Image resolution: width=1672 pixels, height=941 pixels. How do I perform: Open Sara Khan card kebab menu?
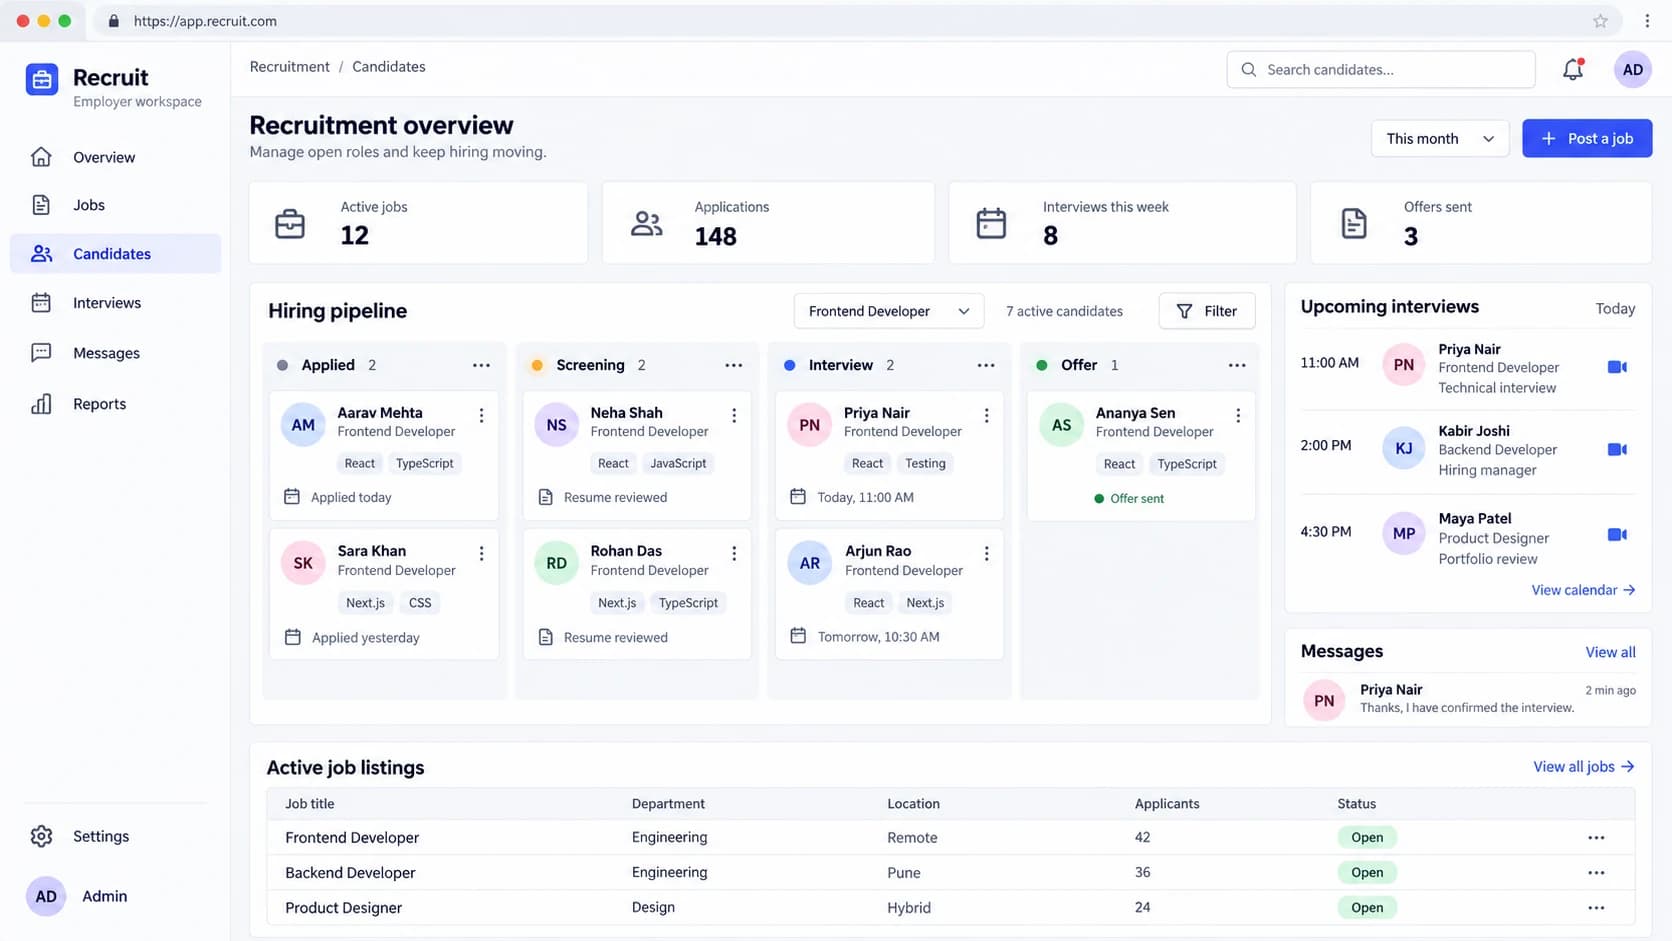click(x=481, y=553)
